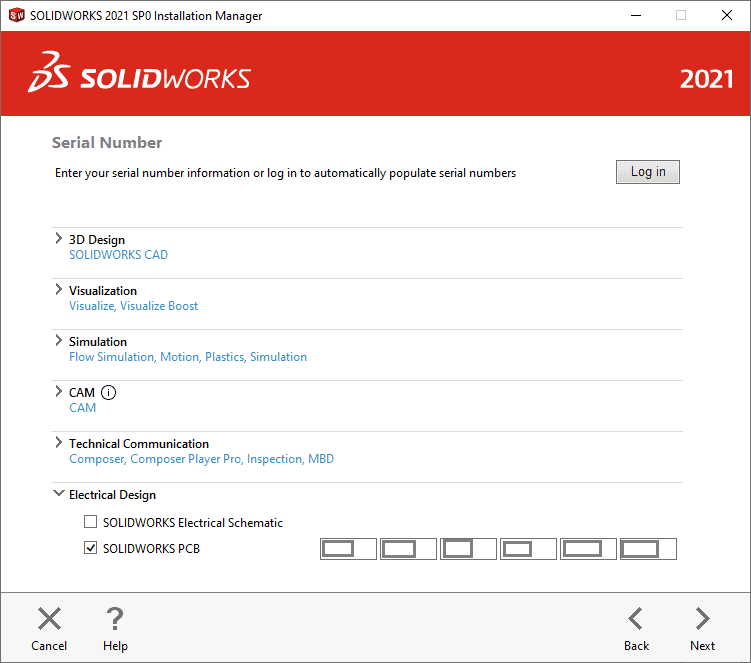Go back using the Back arrow
The image size is (751, 663).
pos(636,618)
